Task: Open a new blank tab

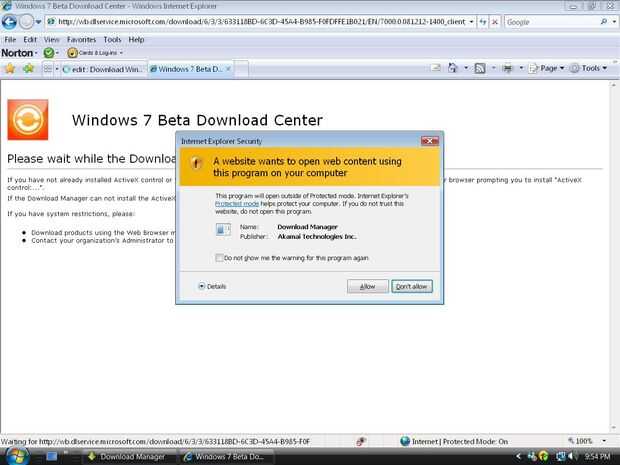Action: (x=241, y=69)
